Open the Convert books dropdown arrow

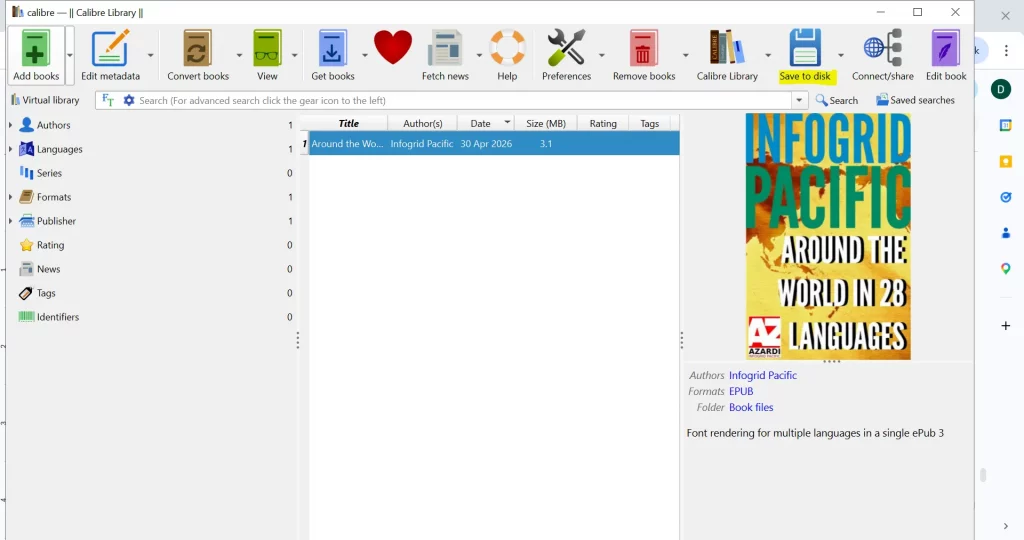coord(239,56)
